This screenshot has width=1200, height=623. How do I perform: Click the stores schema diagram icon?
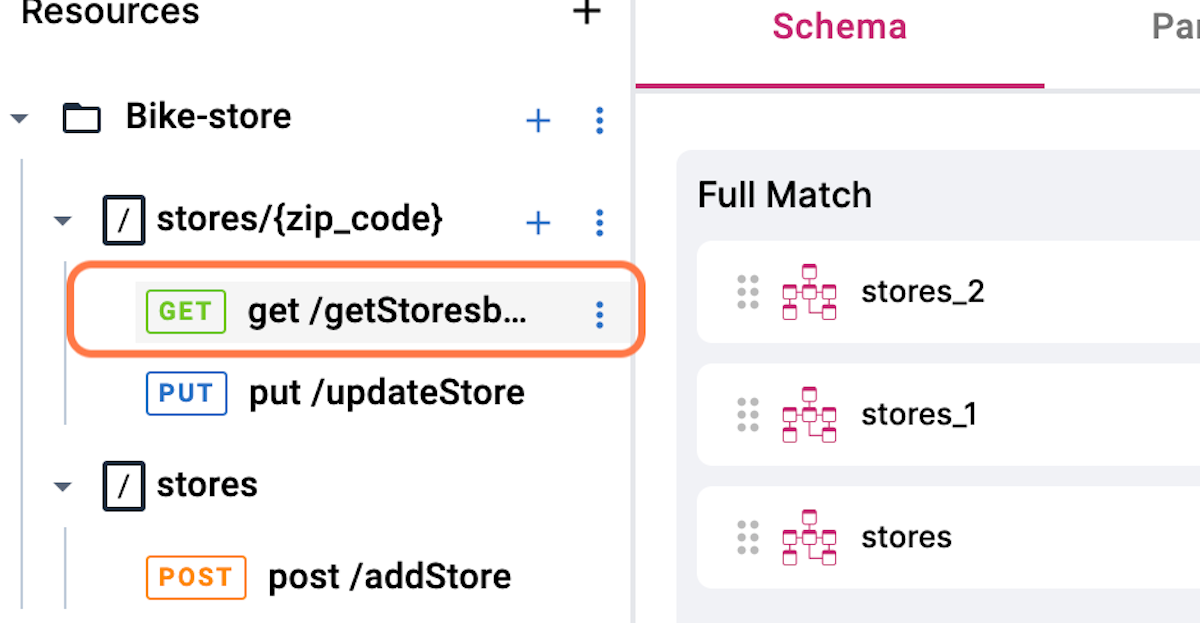pos(809,537)
